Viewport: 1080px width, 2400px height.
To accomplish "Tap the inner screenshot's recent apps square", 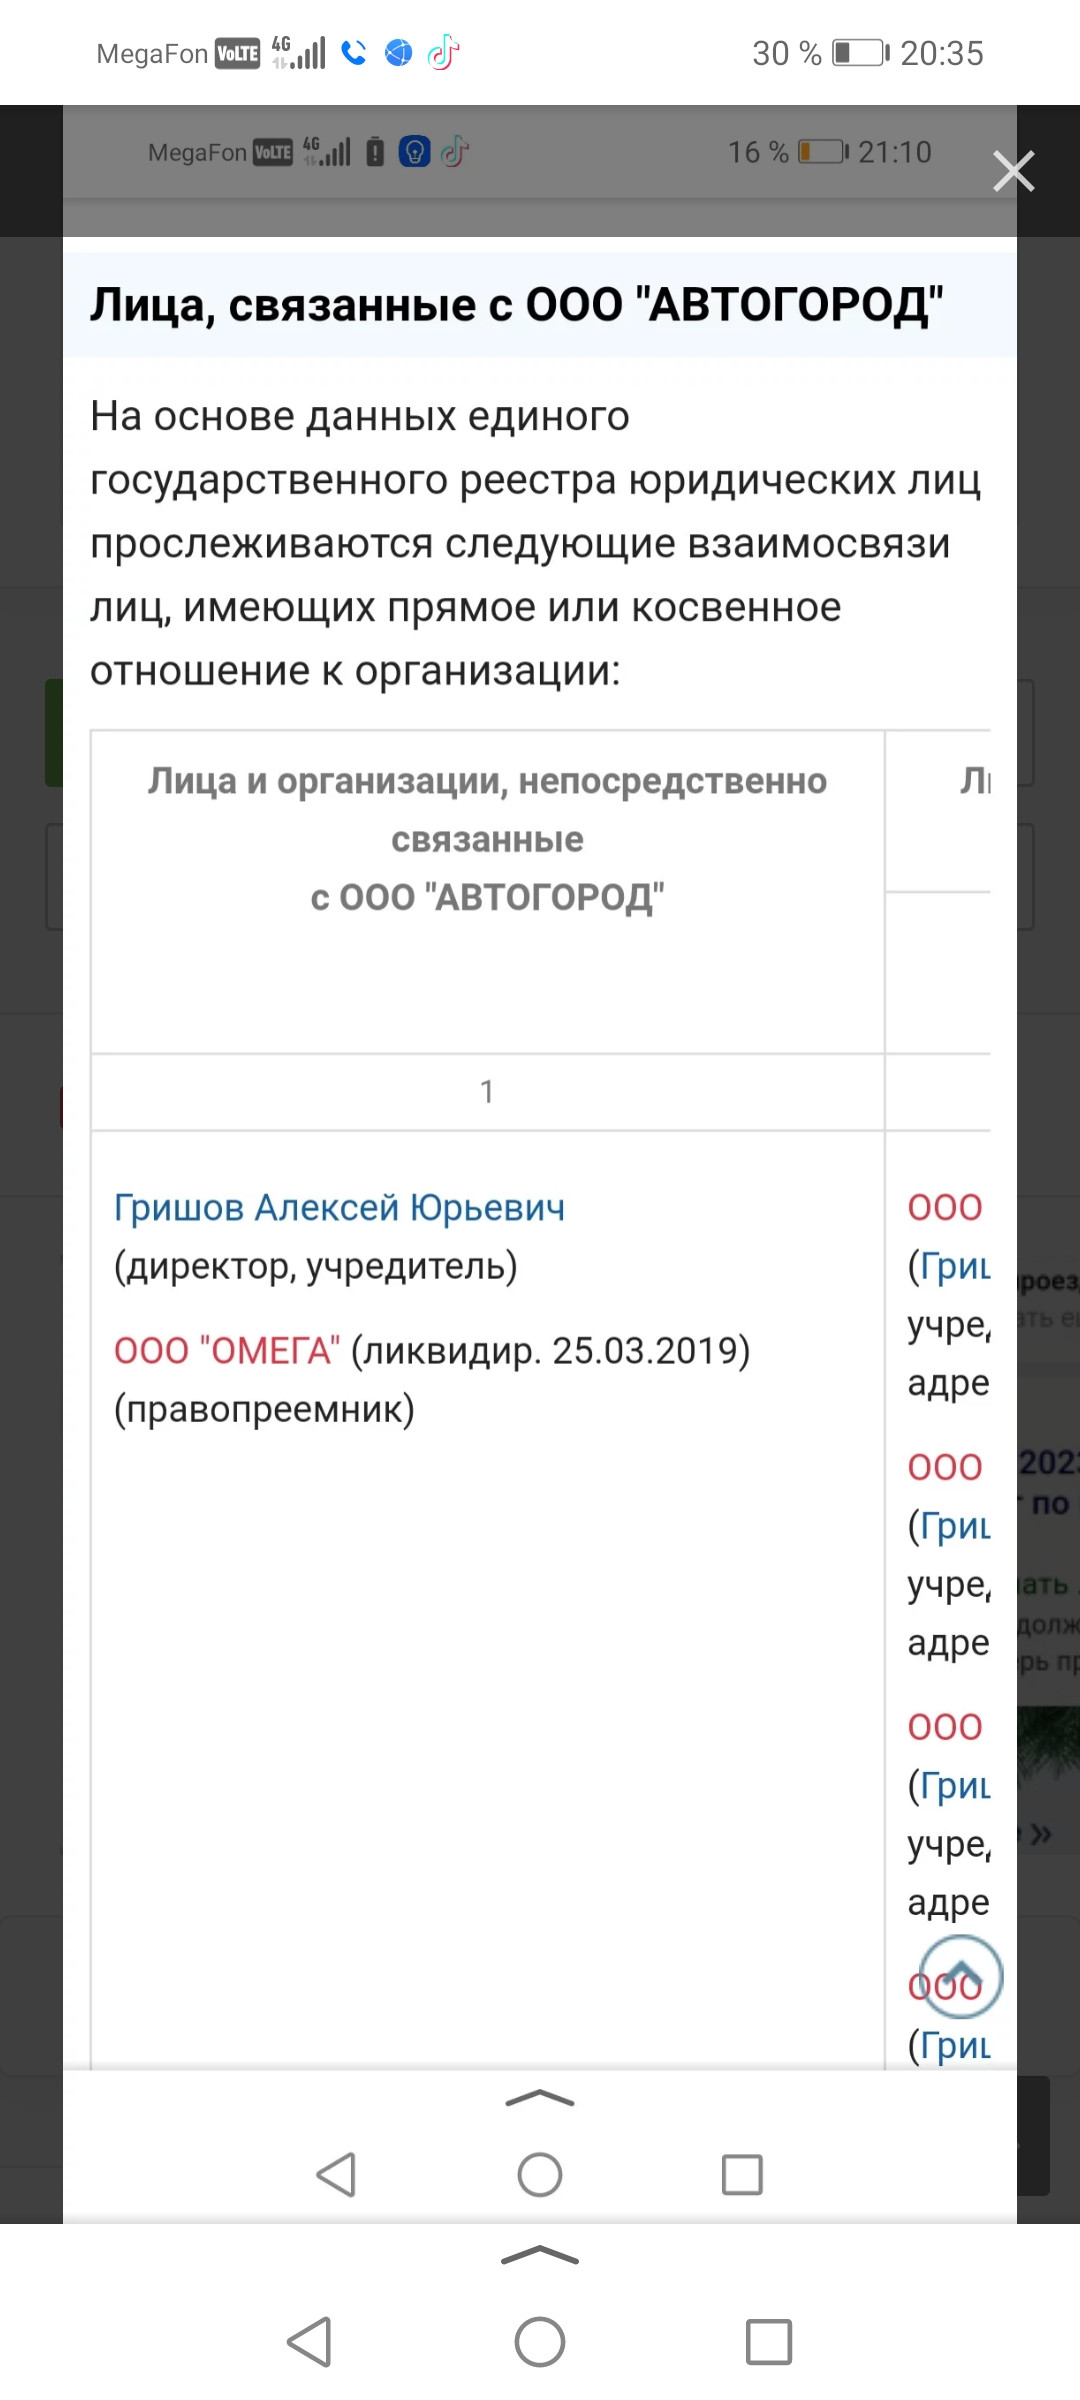I will [x=742, y=2174].
